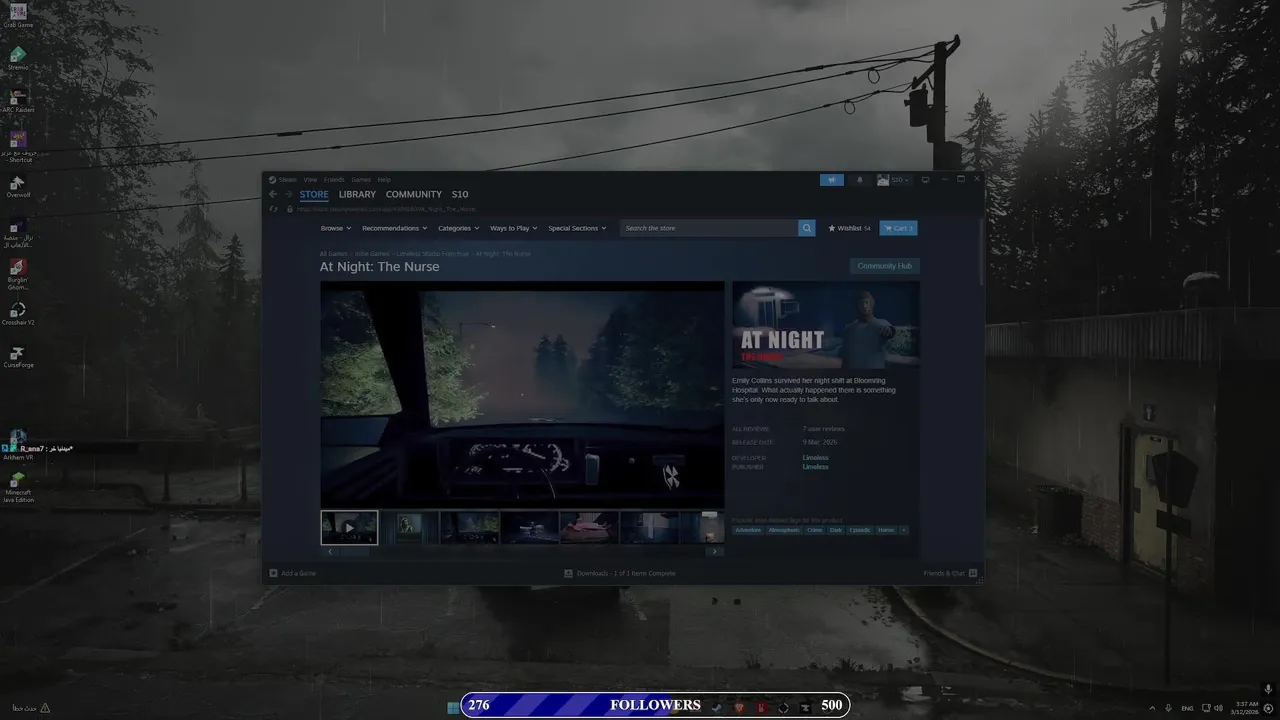Image resolution: width=1280 pixels, height=720 pixels.
Task: Add a tag with the plus button
Action: point(904,530)
